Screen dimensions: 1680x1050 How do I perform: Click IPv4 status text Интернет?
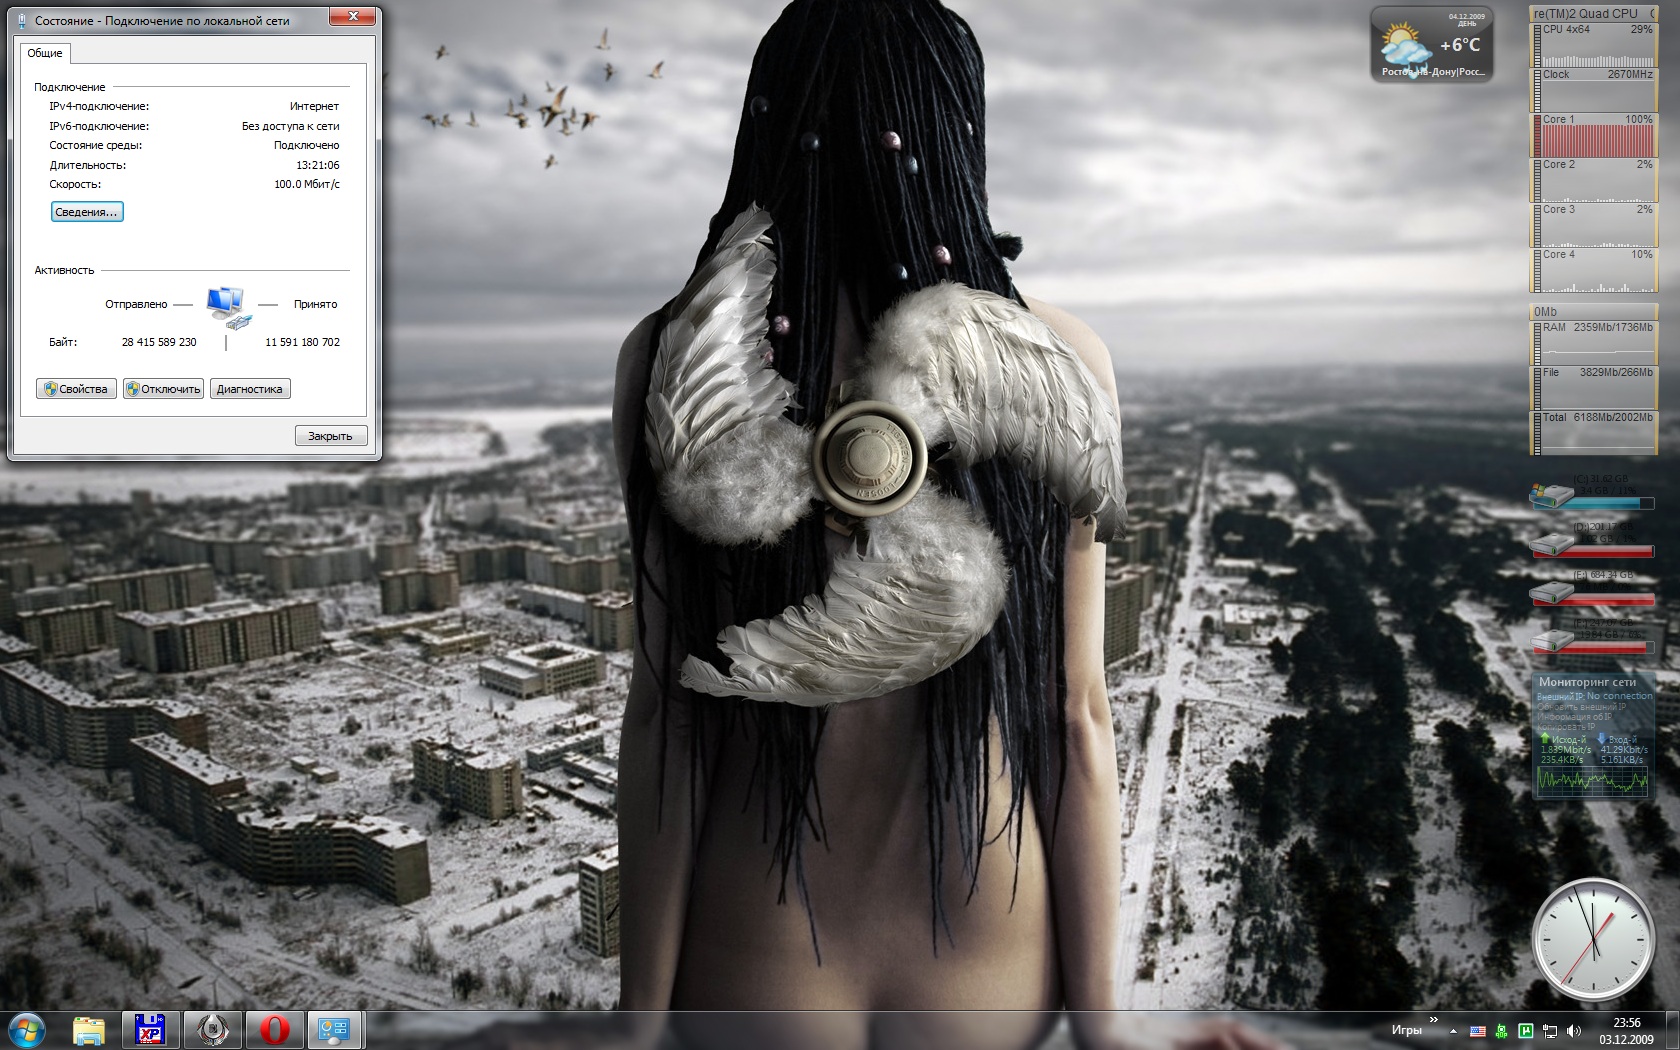(314, 106)
